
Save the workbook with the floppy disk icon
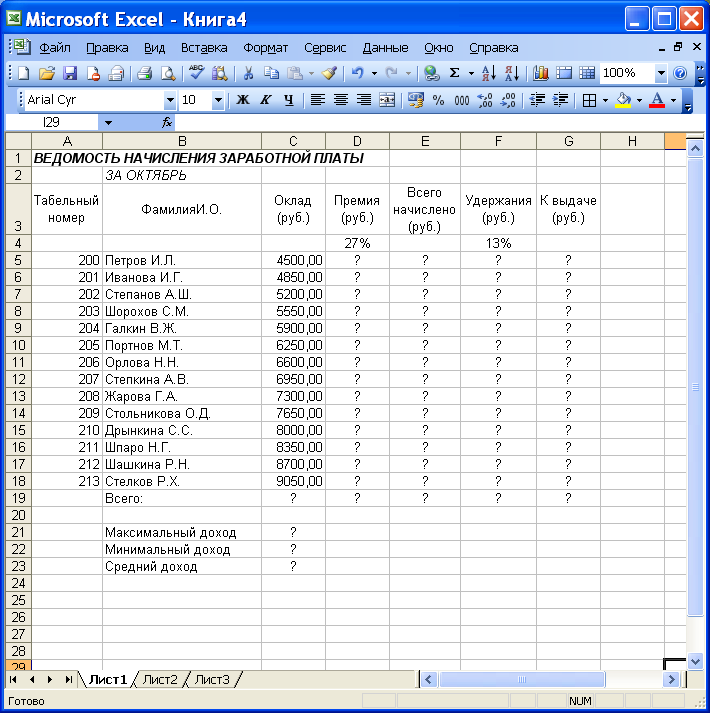pyautogui.click(x=70, y=73)
